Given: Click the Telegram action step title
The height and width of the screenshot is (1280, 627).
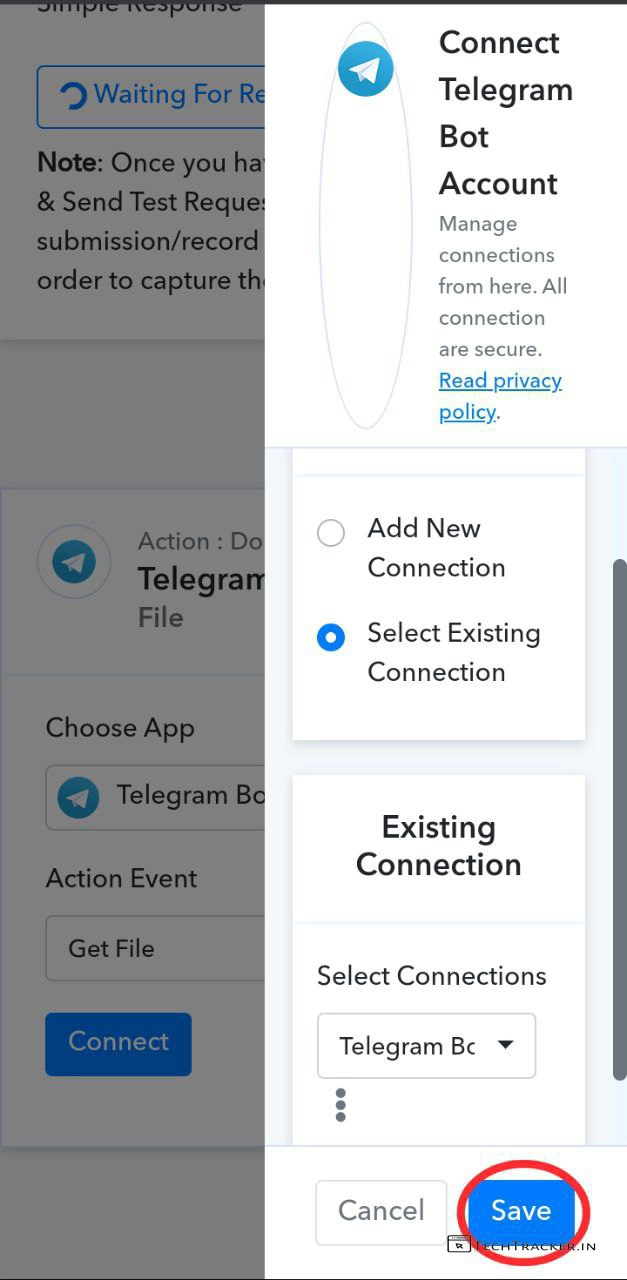Looking at the screenshot, I should click(201, 579).
